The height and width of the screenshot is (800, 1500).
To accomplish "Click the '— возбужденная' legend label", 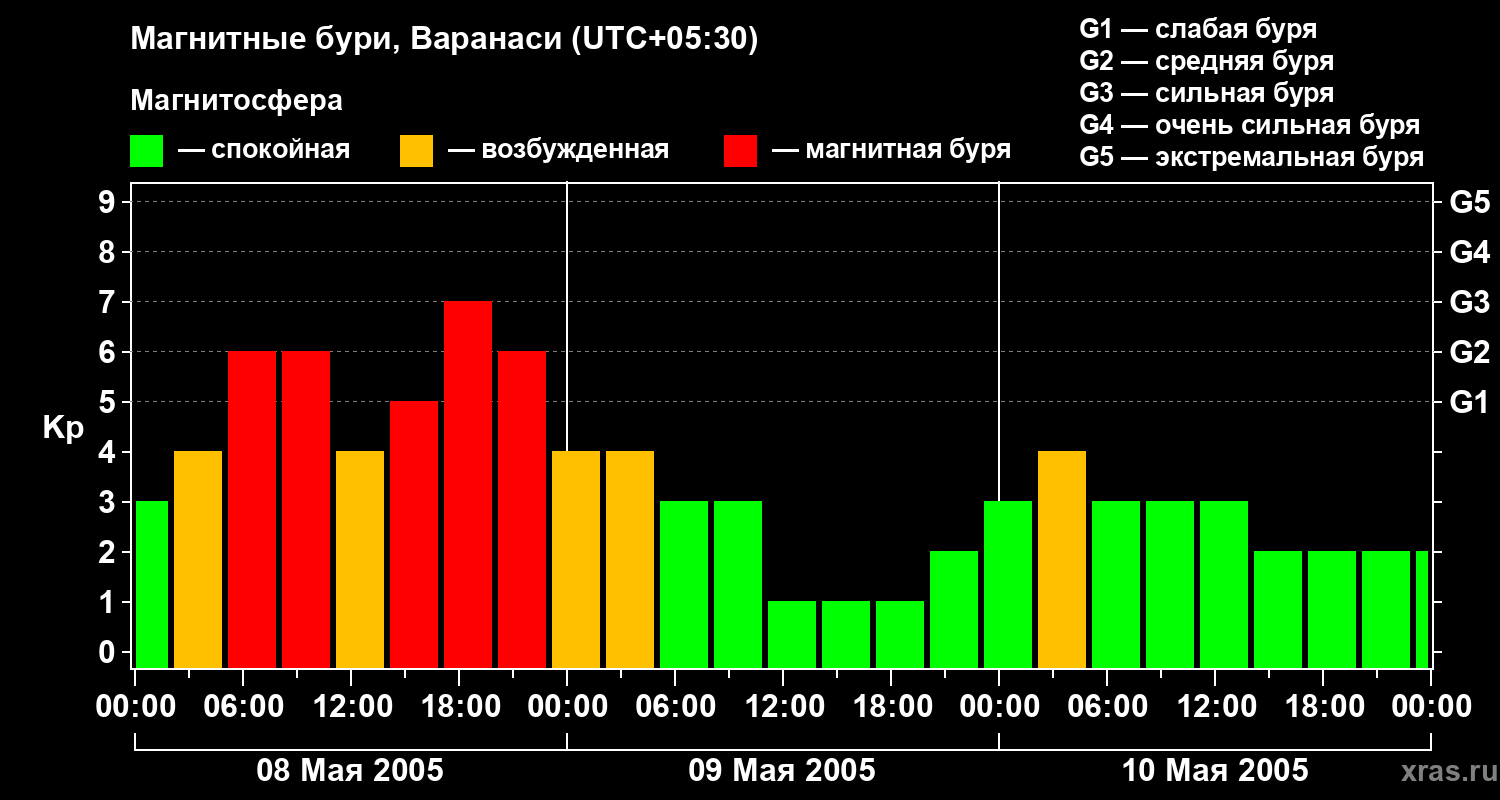I will pos(558,150).
